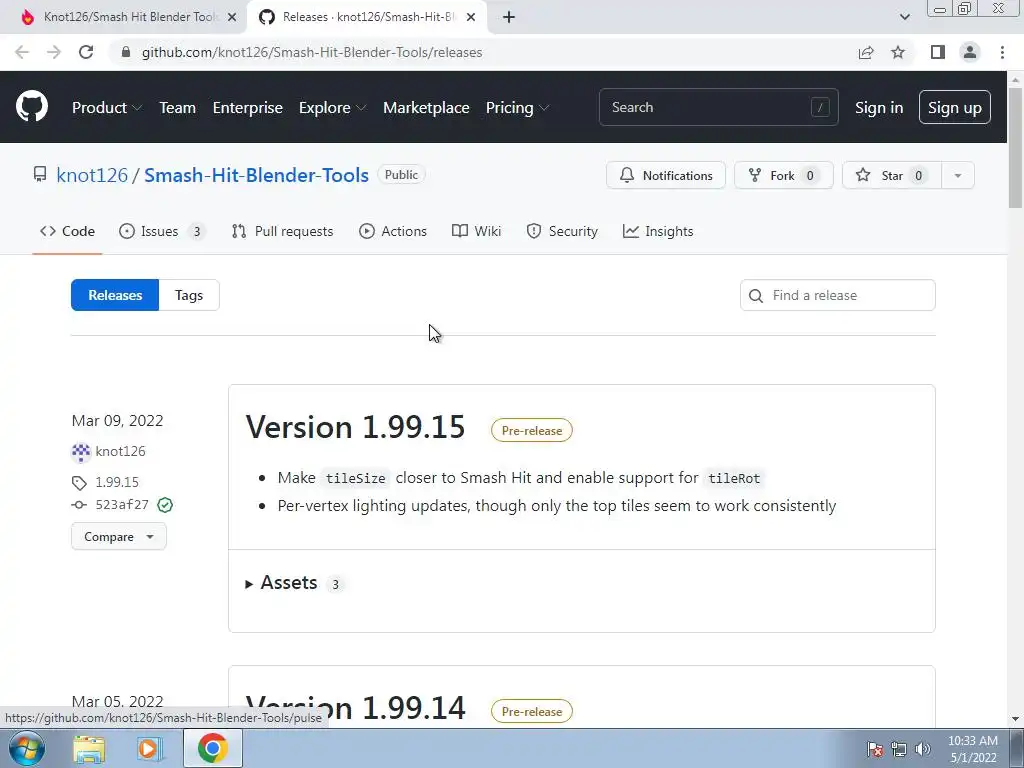Click the GitHub octocat logo
Image resolution: width=1024 pixels, height=768 pixels.
(32, 107)
